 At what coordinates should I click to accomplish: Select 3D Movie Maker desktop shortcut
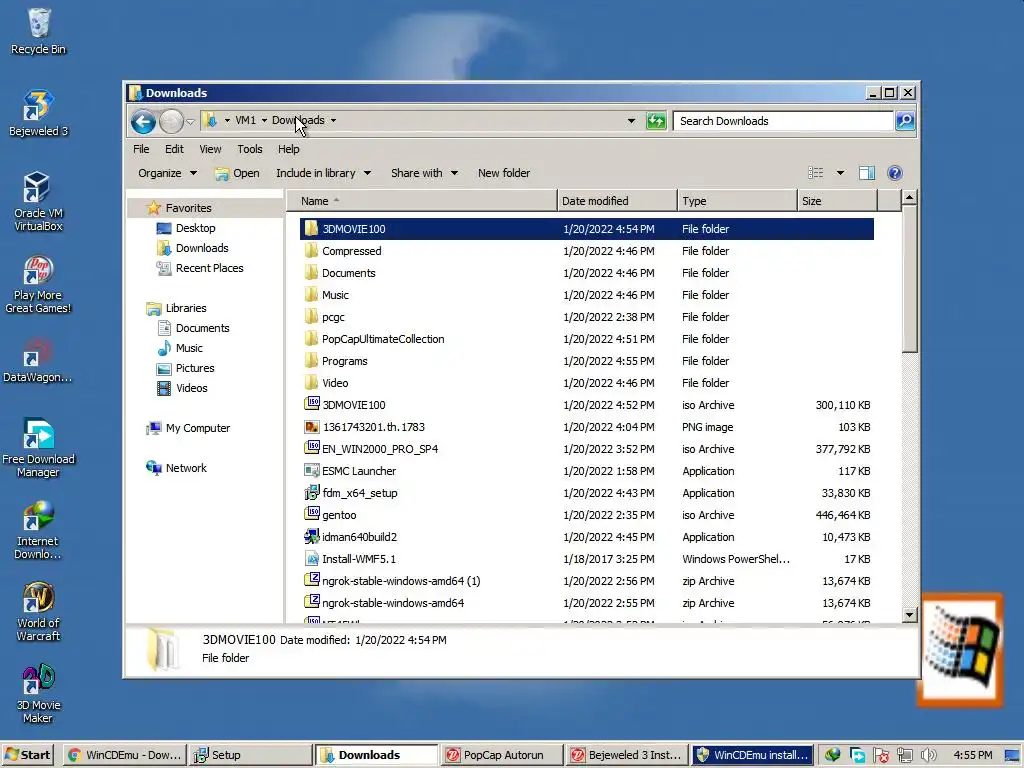38,694
